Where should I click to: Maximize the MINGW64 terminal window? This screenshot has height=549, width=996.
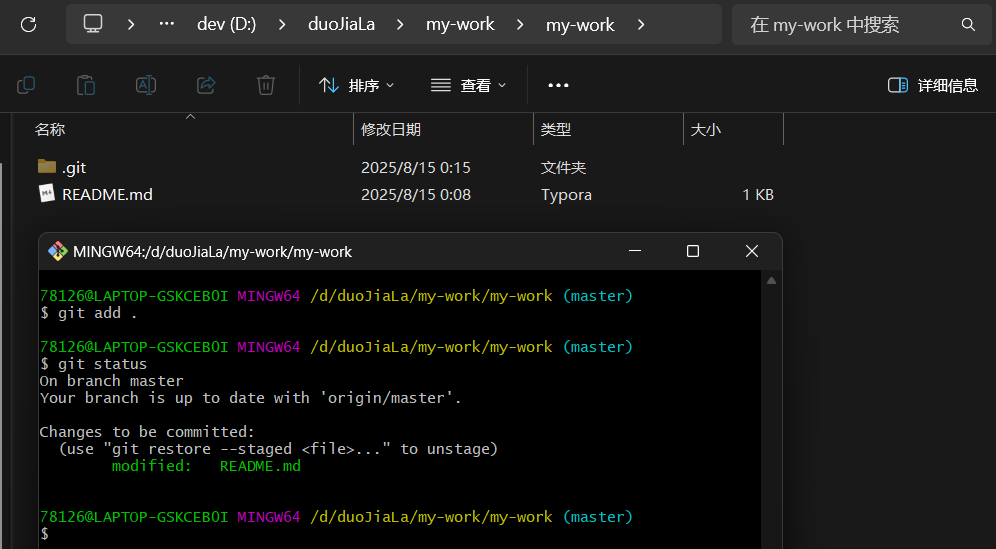pyautogui.click(x=693, y=251)
